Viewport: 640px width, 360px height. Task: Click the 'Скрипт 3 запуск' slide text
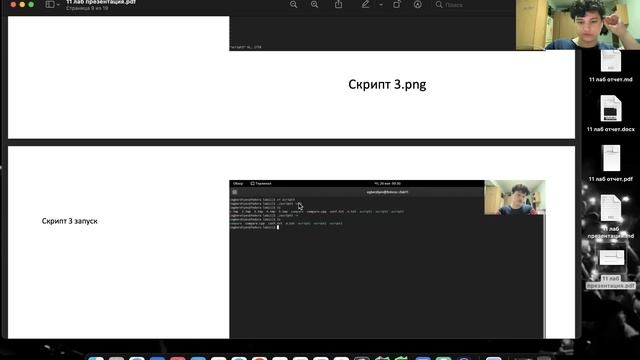click(x=69, y=221)
